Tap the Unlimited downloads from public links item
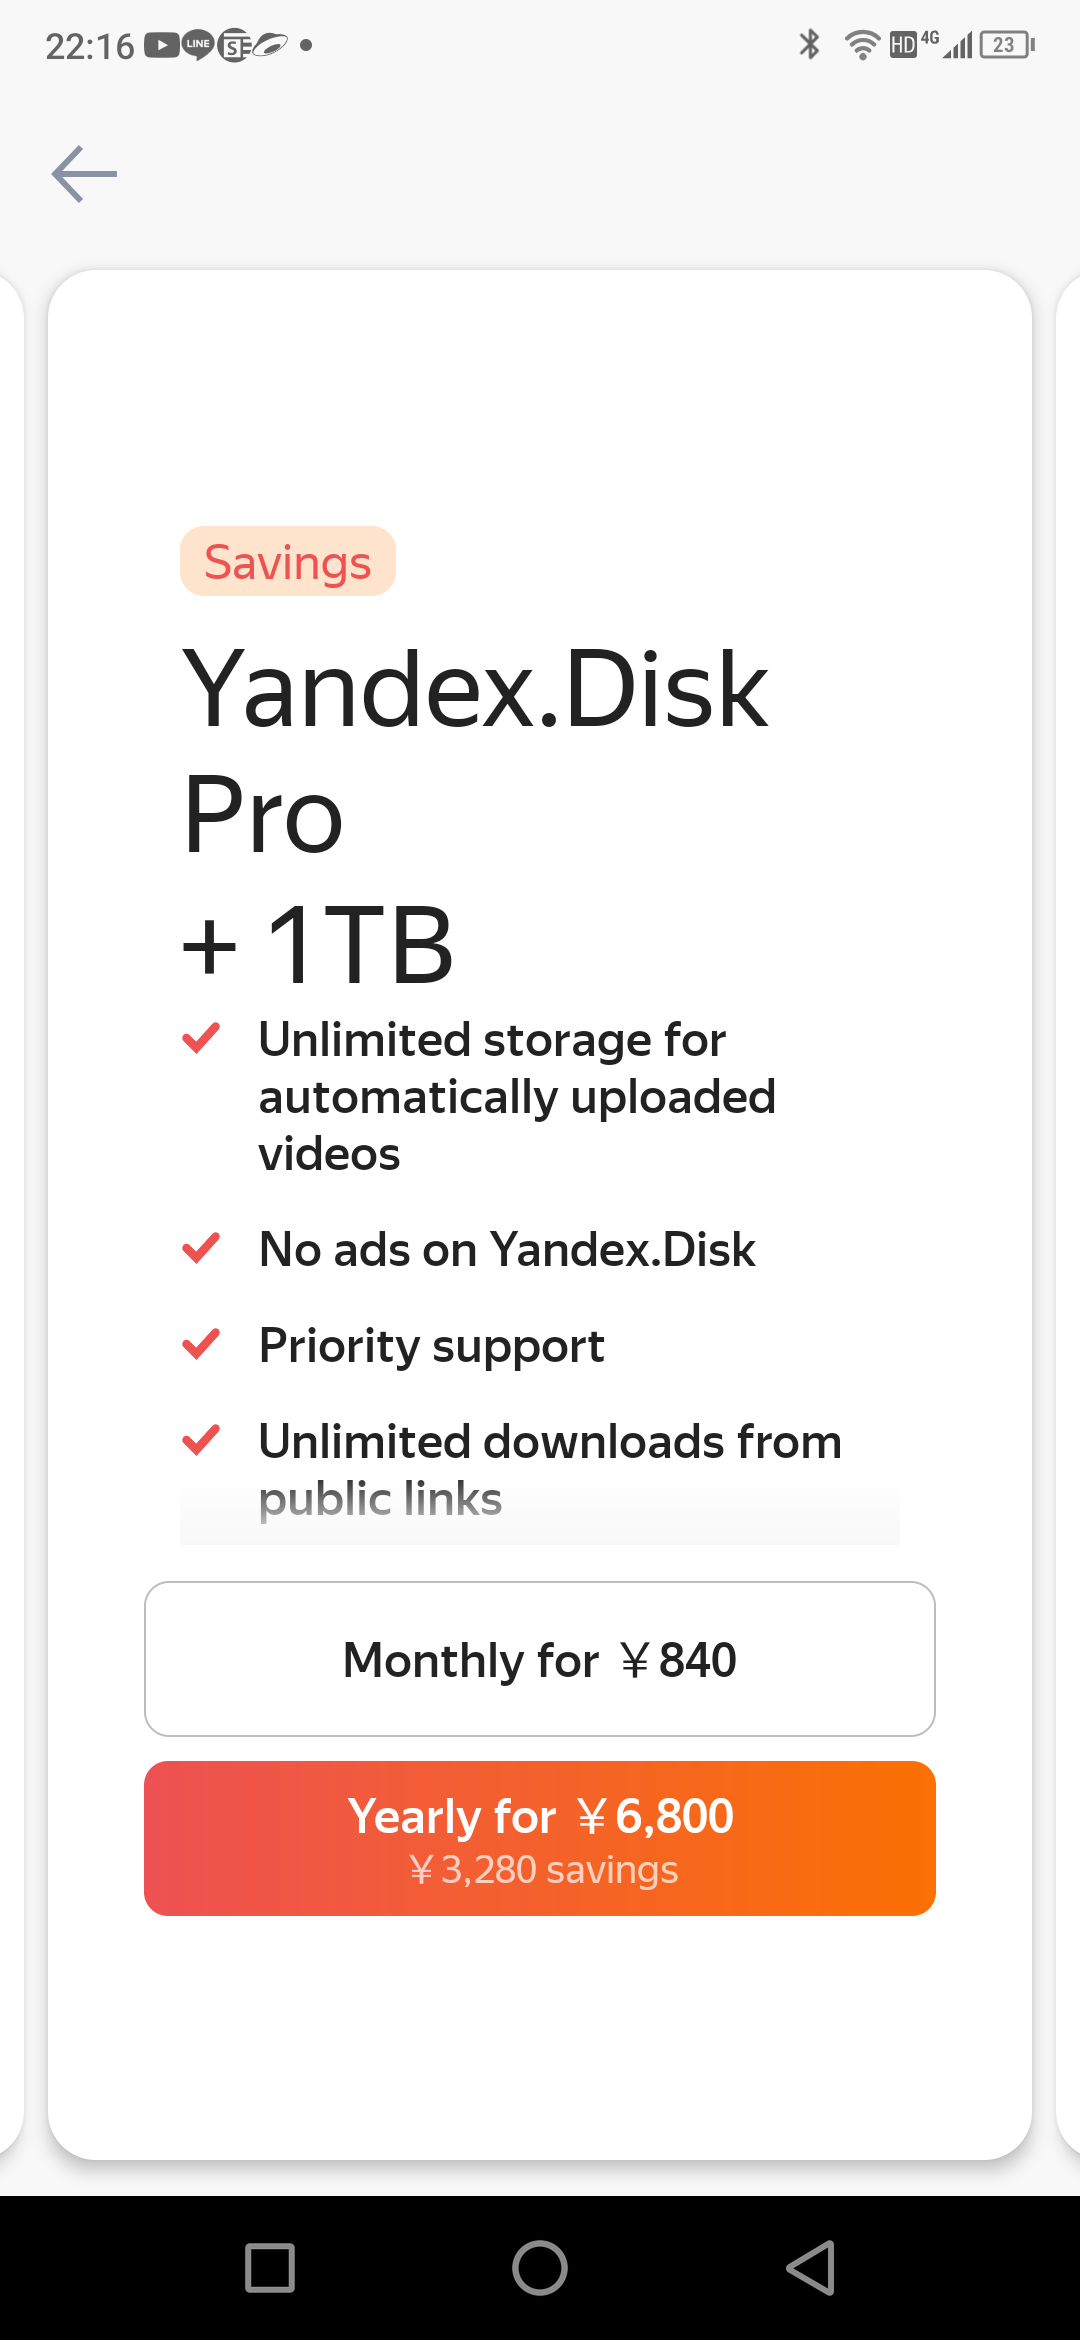1080x2340 pixels. [549, 1470]
